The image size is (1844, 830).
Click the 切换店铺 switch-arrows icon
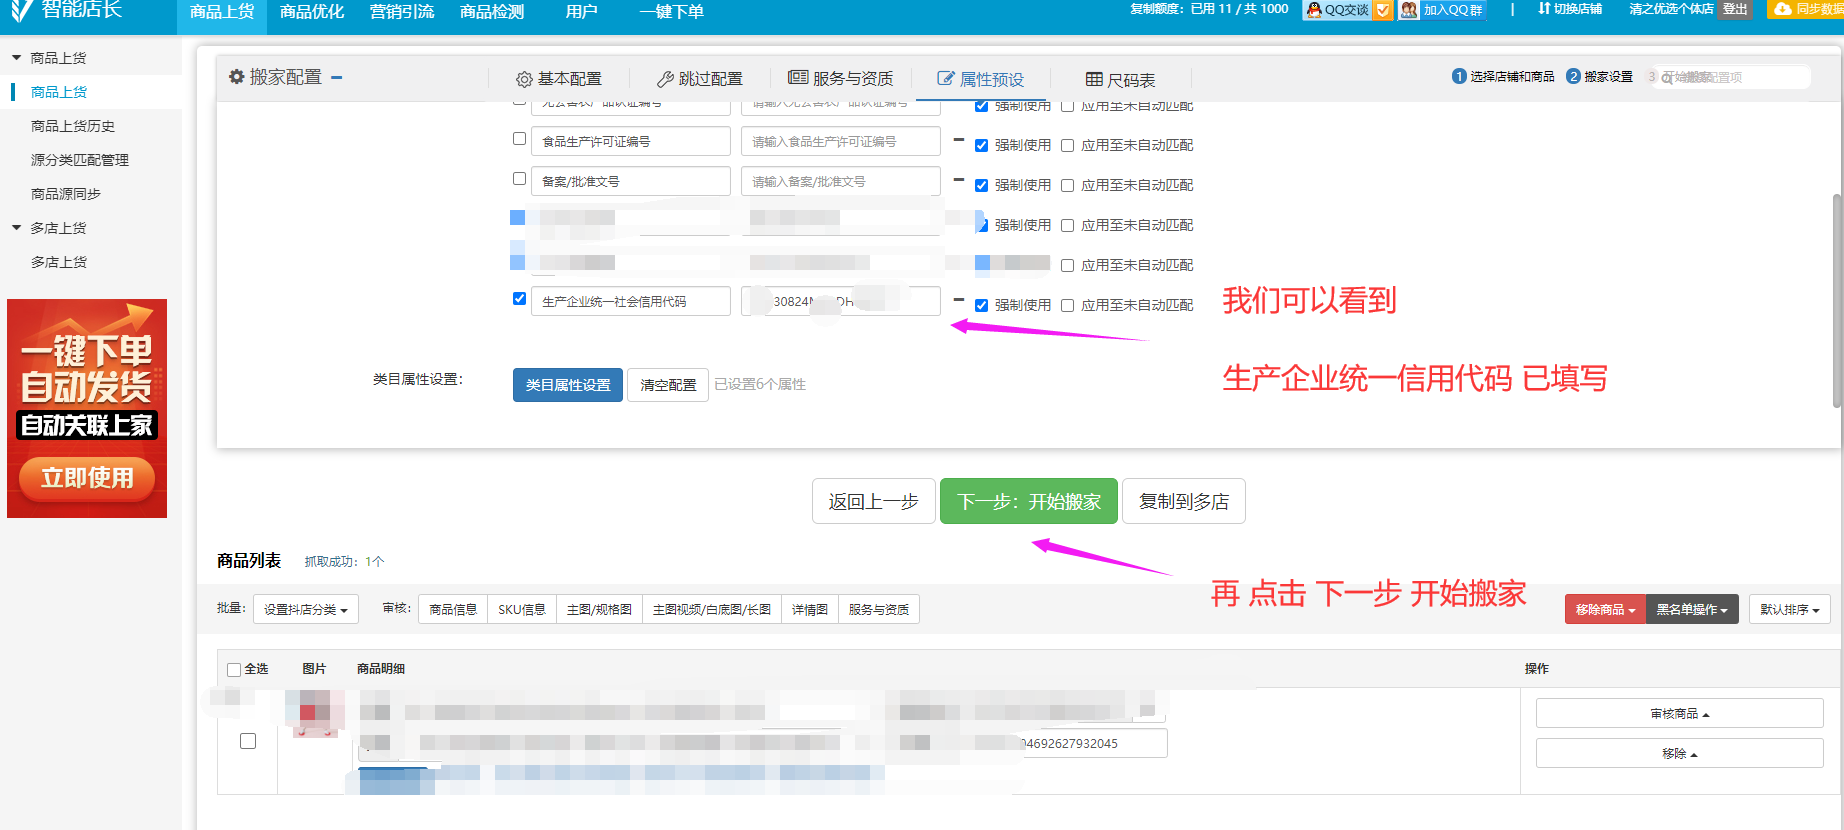click(x=1544, y=9)
